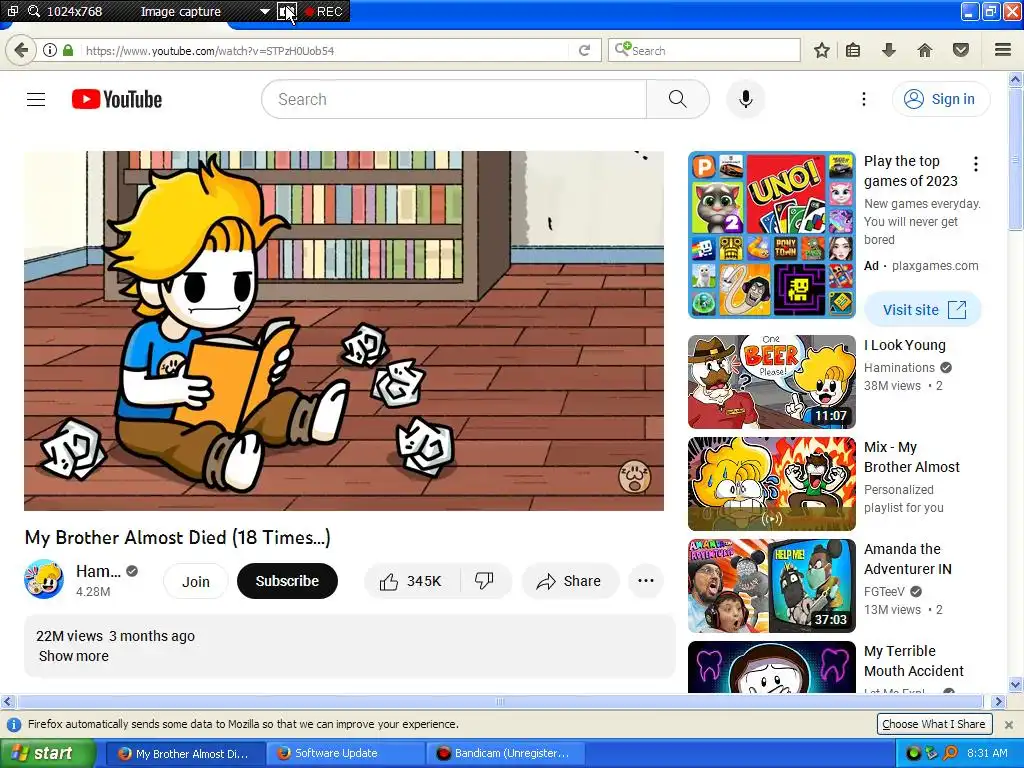
Task: Open the Windows start menu
Action: [x=47, y=753]
